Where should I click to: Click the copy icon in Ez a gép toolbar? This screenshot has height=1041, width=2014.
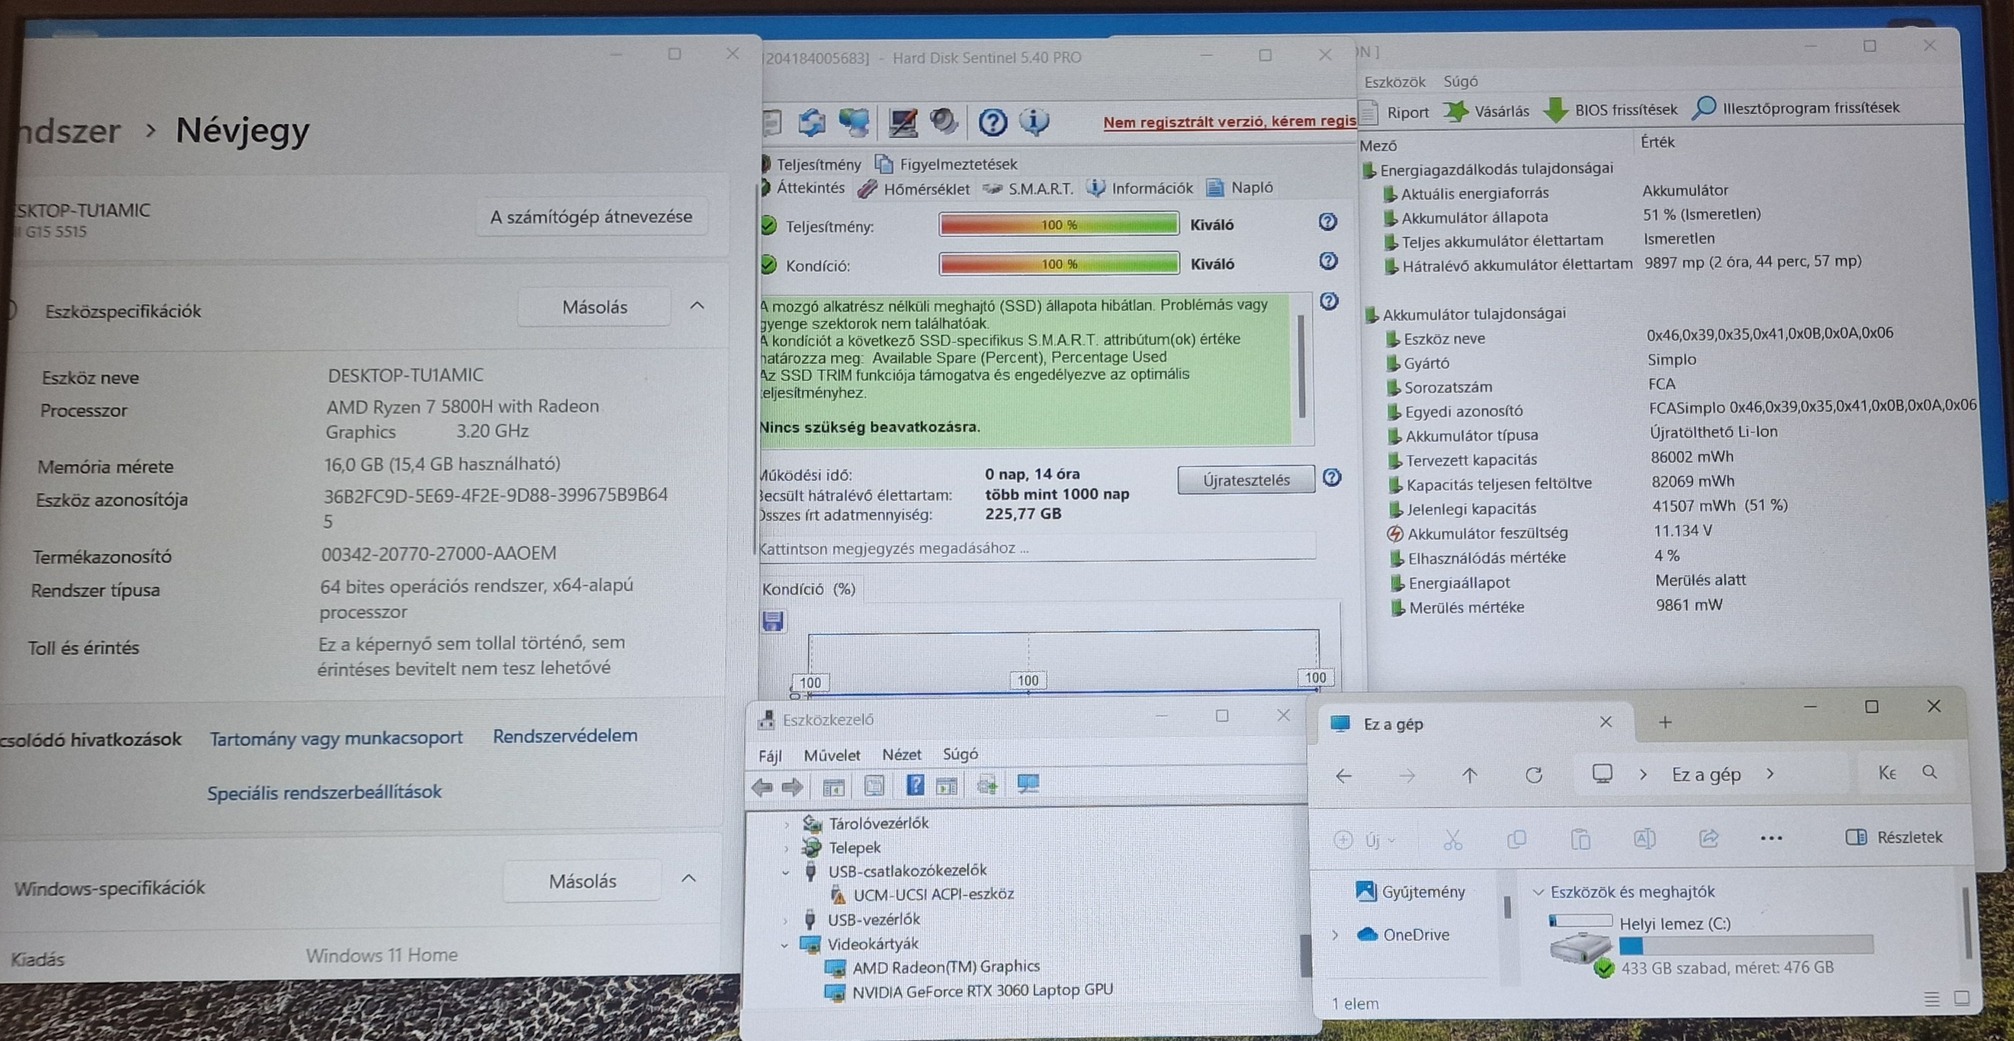click(x=1517, y=839)
